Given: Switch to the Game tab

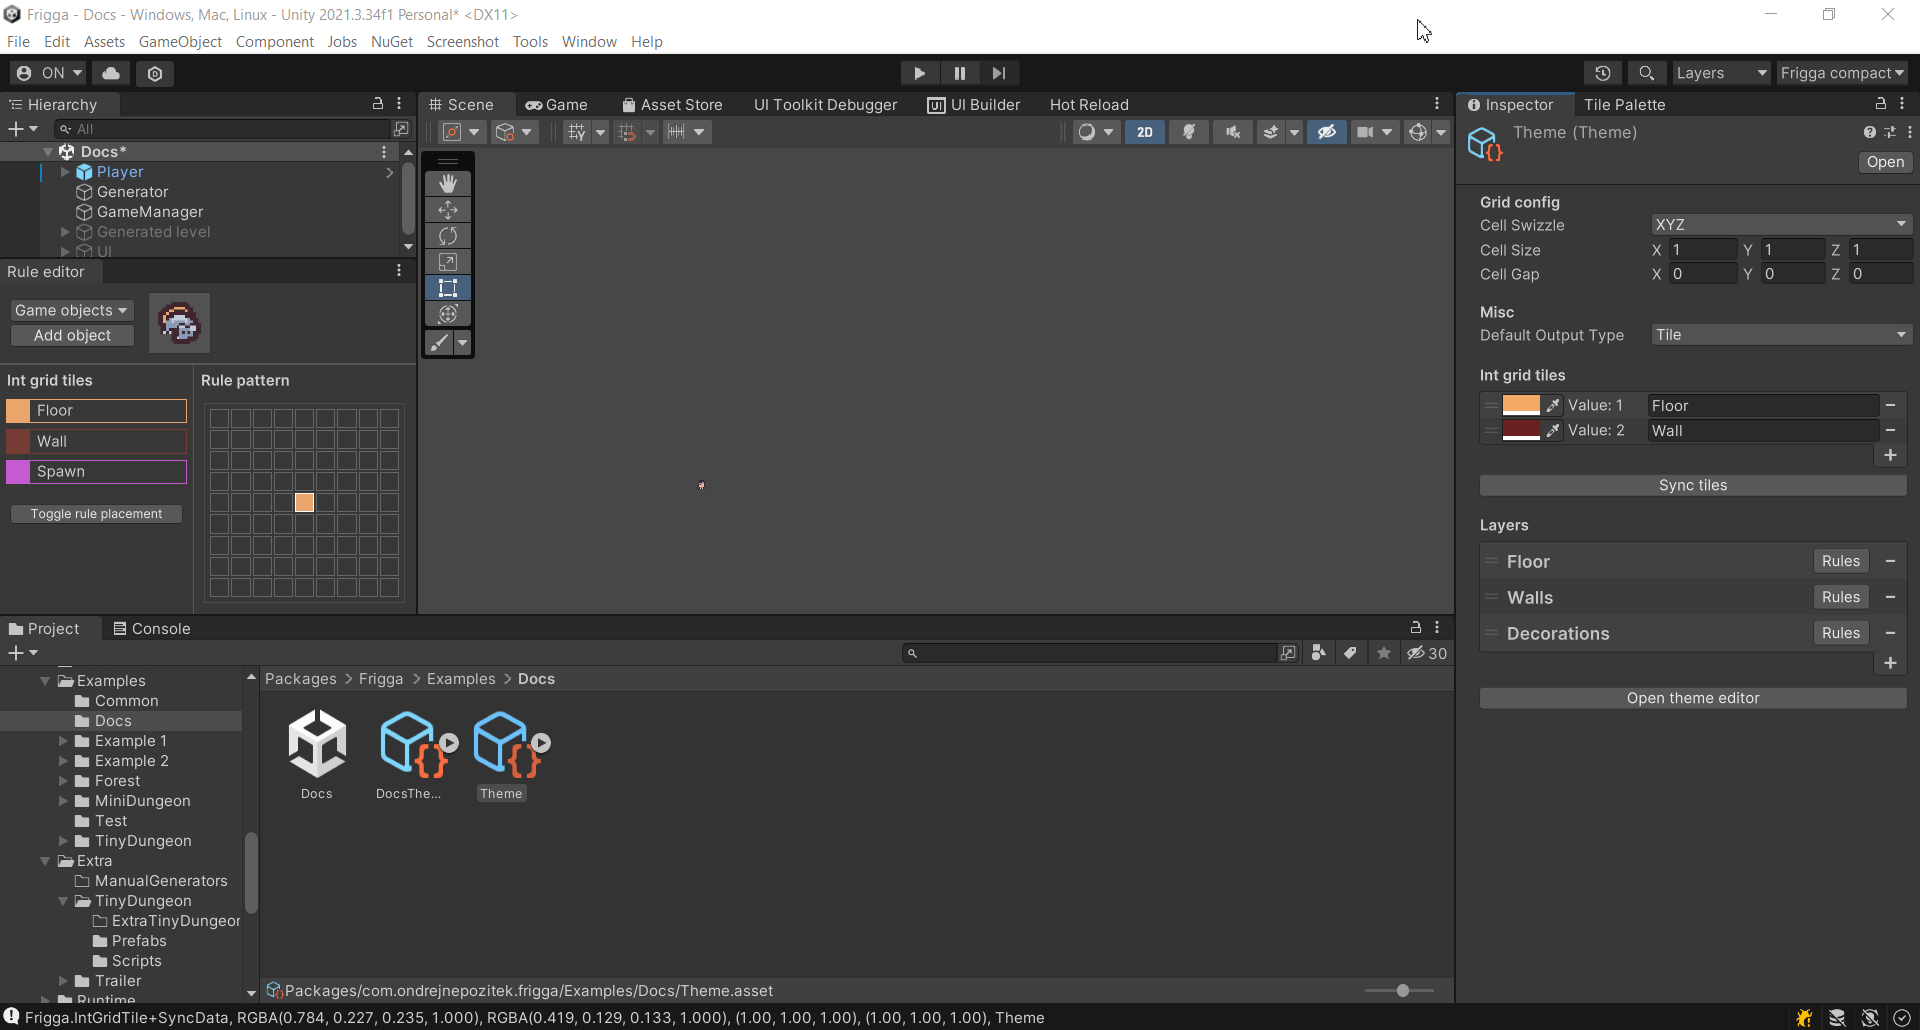Looking at the screenshot, I should coord(557,104).
